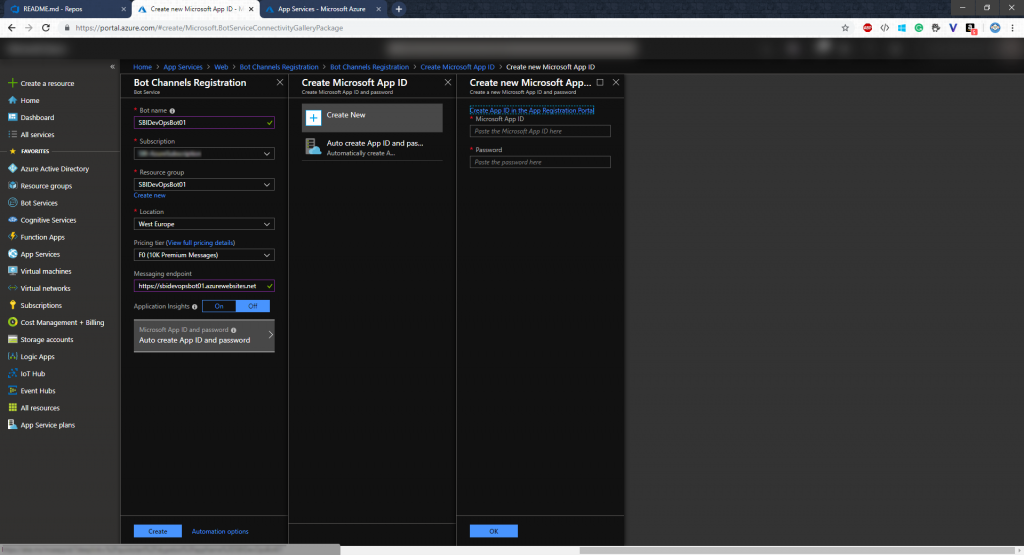Open the Pricing tier dropdown
Screen dimensions: 1024x555
pyautogui.click(x=204, y=255)
